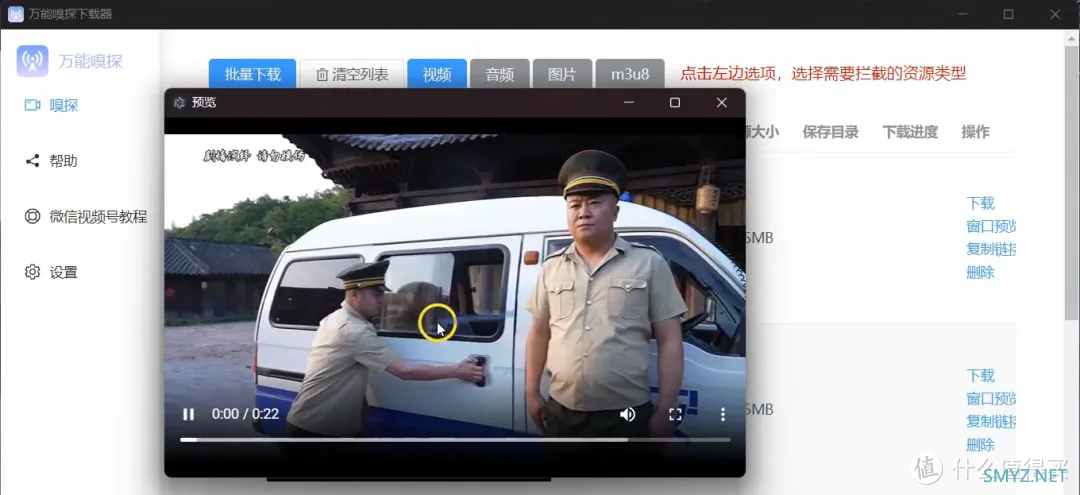This screenshot has width=1080, height=495.
Task: Click the video progress bar
Action: pyautogui.click(x=455, y=439)
